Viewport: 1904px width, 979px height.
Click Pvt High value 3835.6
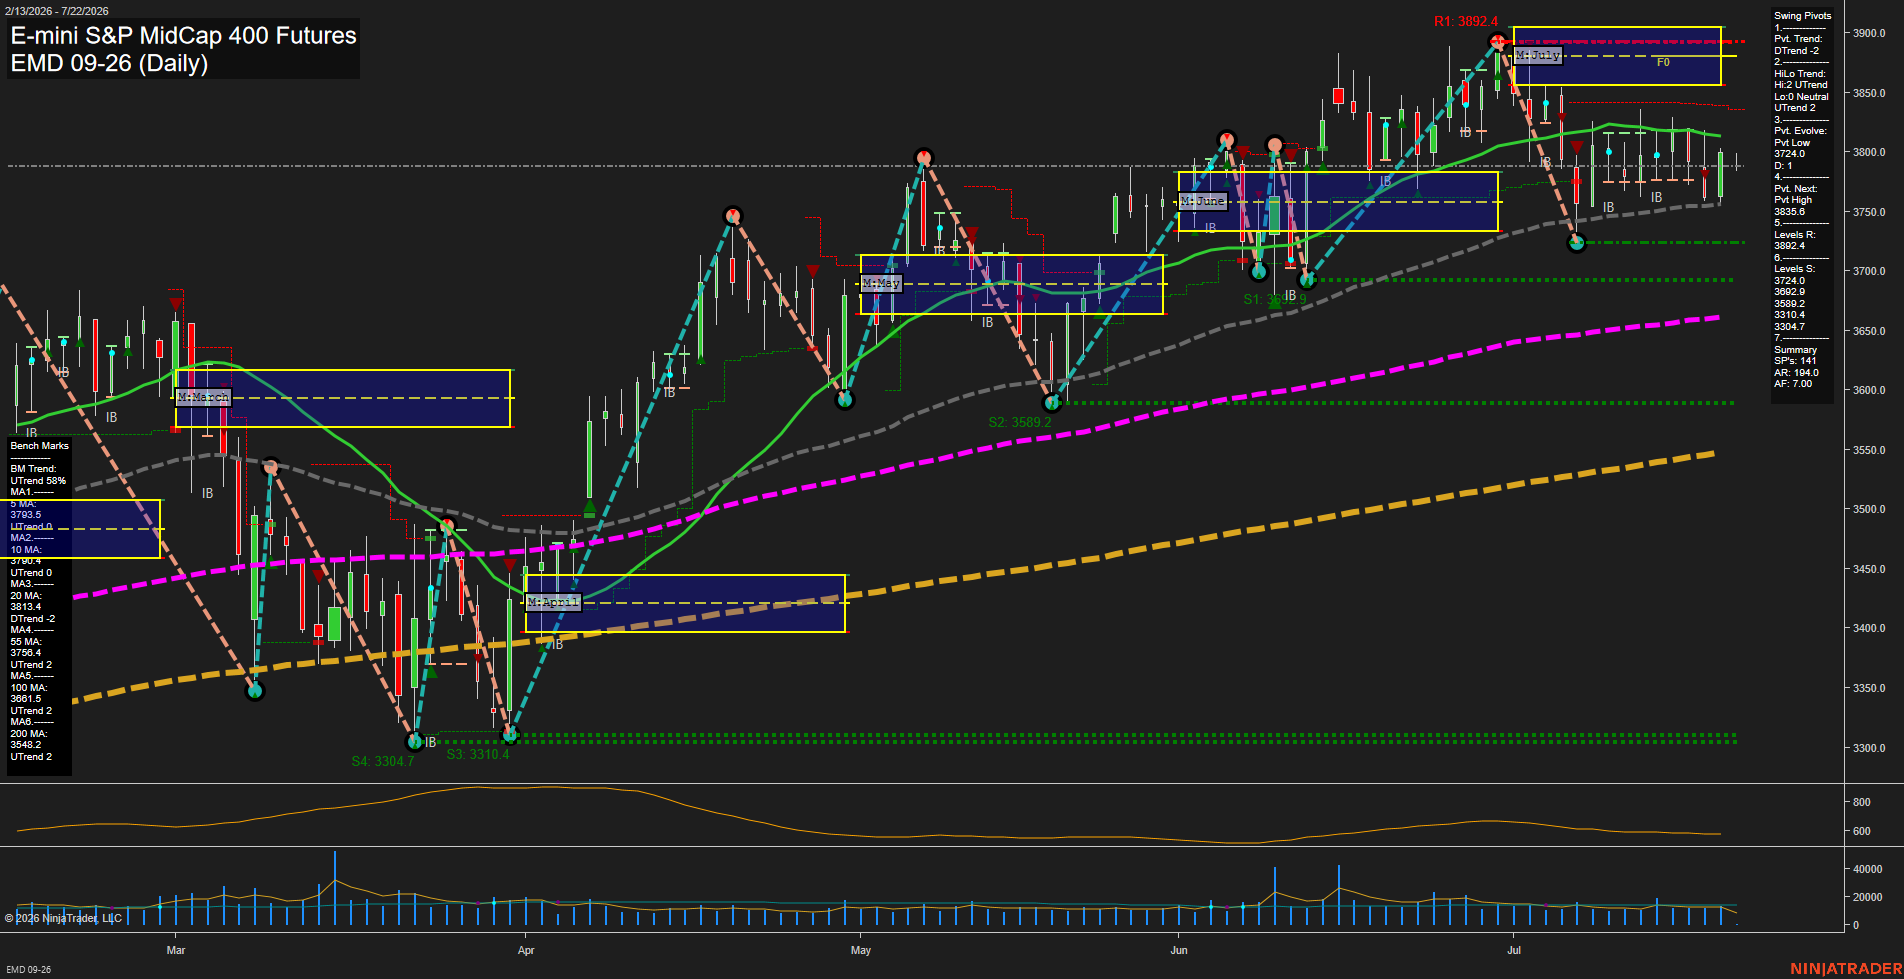[x=1789, y=212]
